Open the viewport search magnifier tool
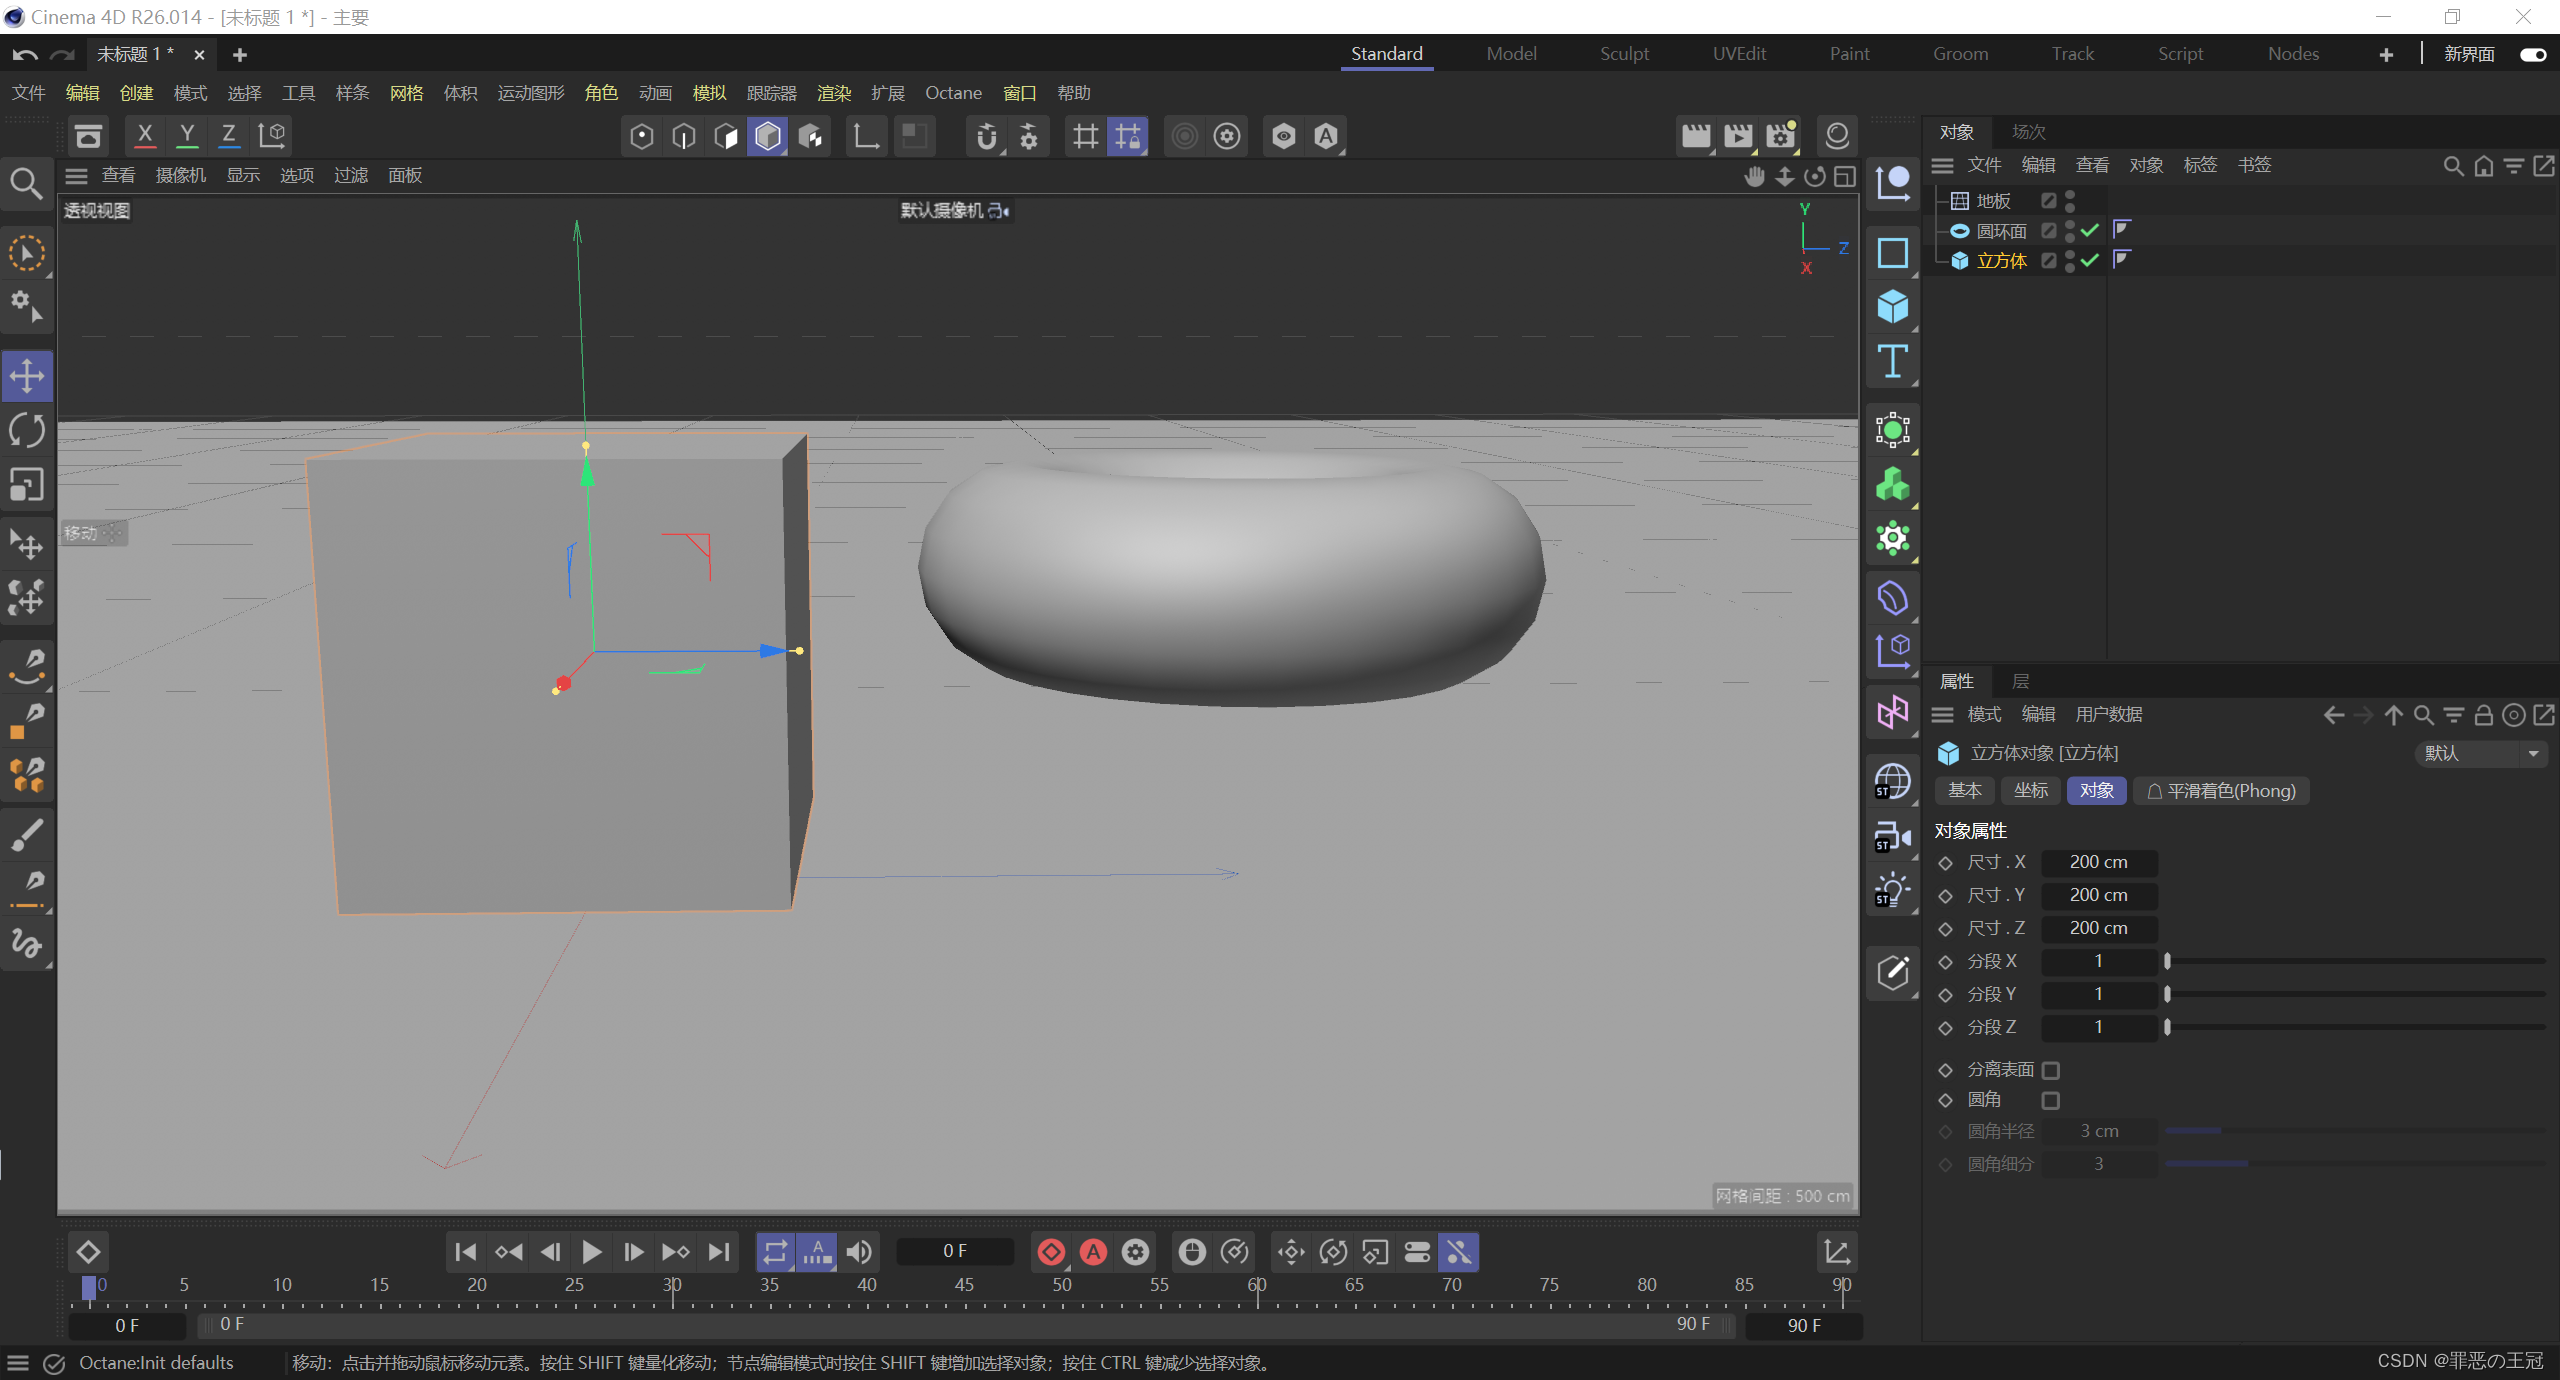The width and height of the screenshot is (2560, 1380). [27, 183]
